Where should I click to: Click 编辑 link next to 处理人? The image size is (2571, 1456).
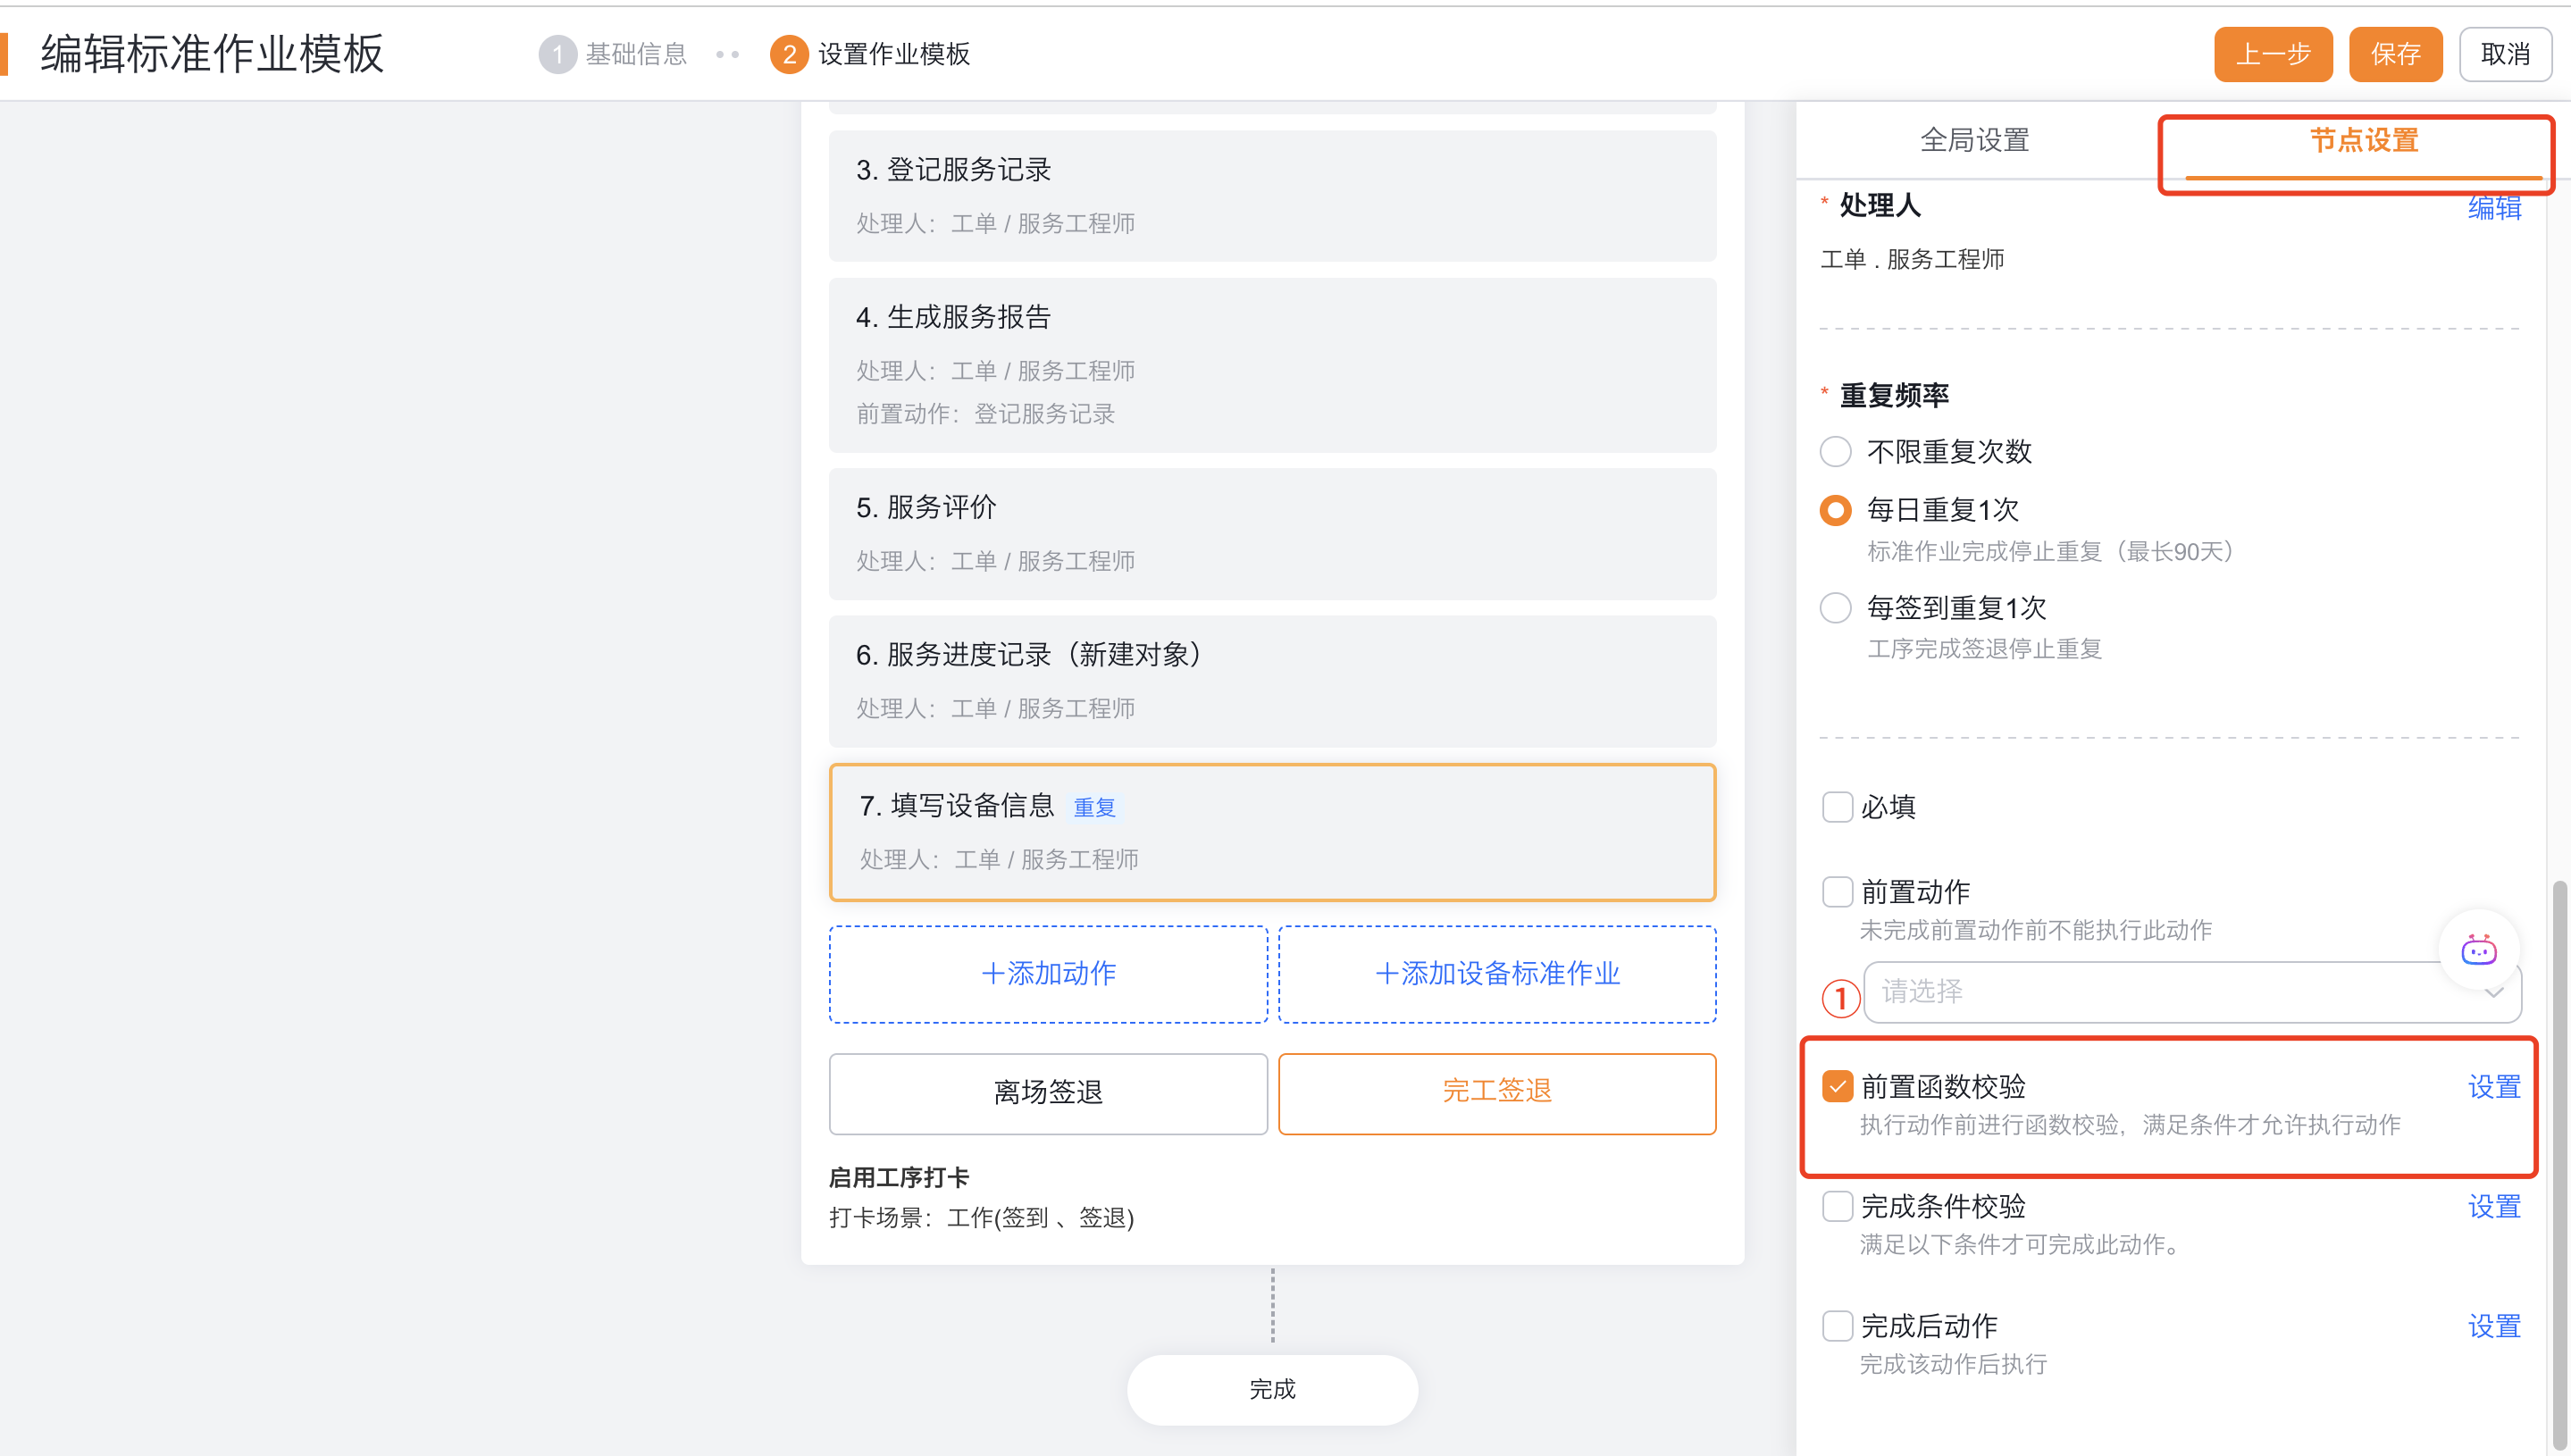coord(2493,207)
